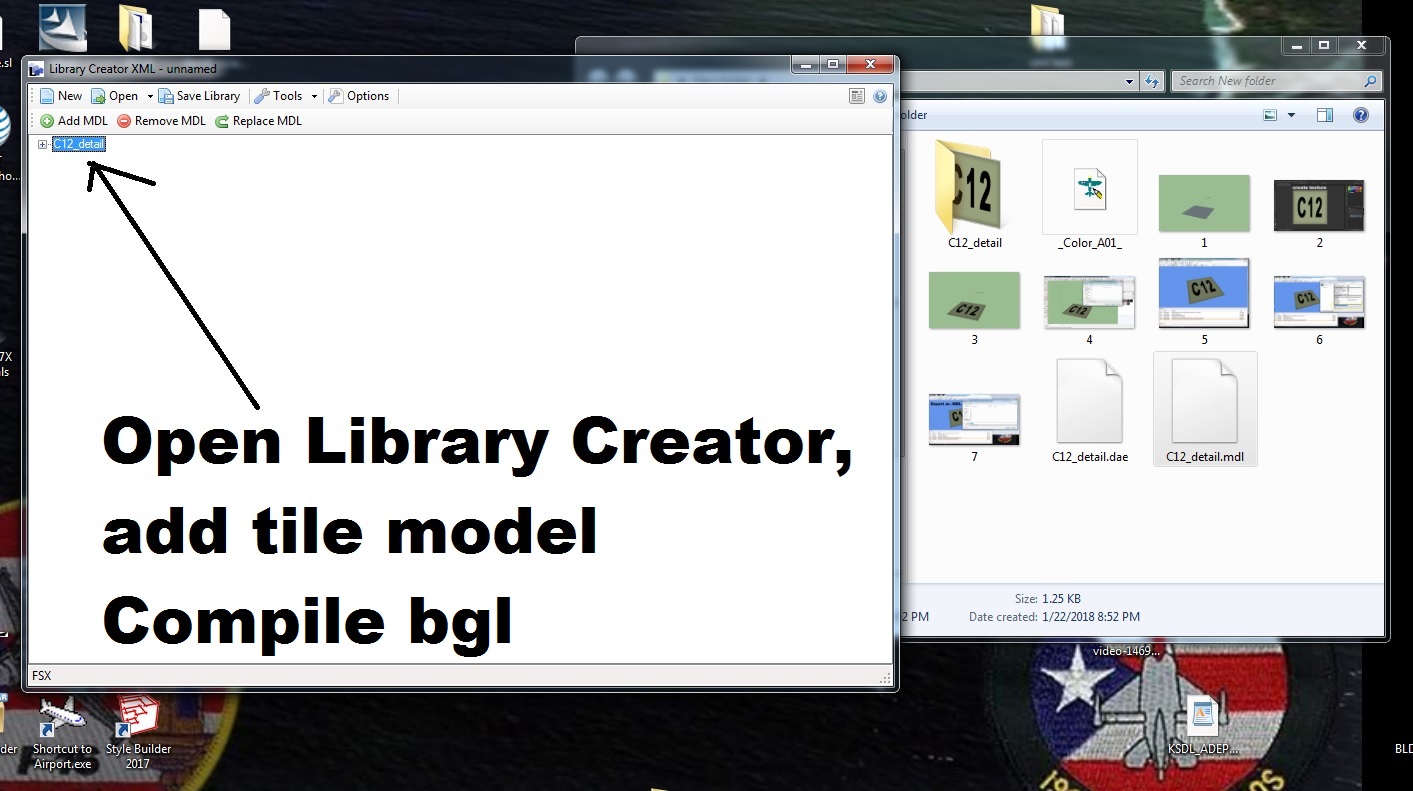Image resolution: width=1413 pixels, height=791 pixels.
Task: Click the New library toolbar button
Action: pos(60,96)
